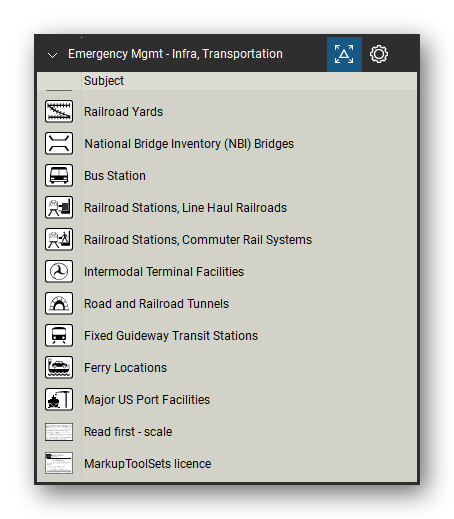Click 'Railroad Stations, Line Haul Railroads' label
This screenshot has width=454, height=519.
coord(185,208)
